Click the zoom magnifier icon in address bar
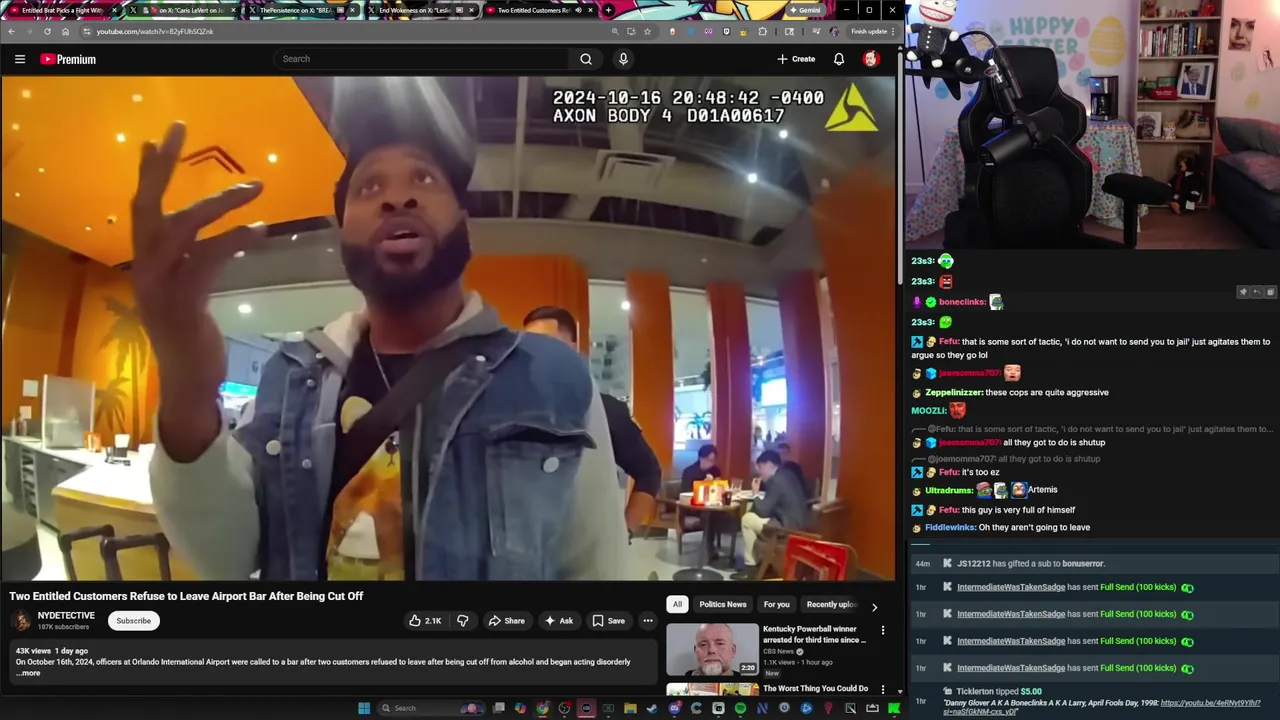The height and width of the screenshot is (720, 1280). [x=615, y=31]
